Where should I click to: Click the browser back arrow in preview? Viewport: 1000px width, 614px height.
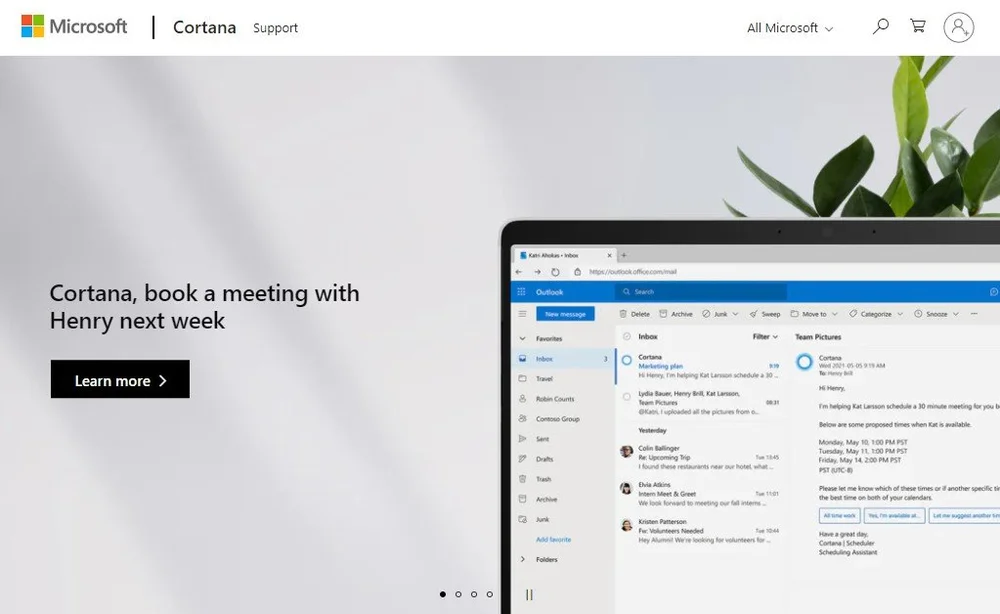pos(518,272)
